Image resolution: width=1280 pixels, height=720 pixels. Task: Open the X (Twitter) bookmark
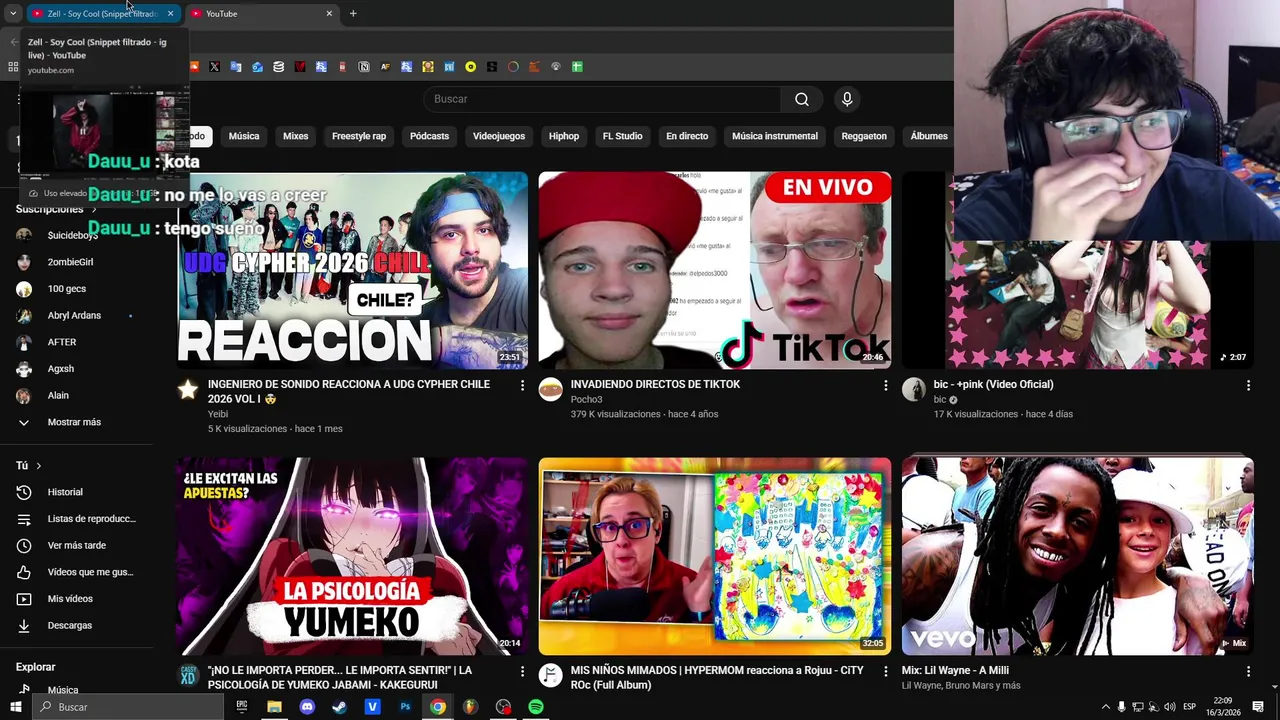click(x=214, y=67)
